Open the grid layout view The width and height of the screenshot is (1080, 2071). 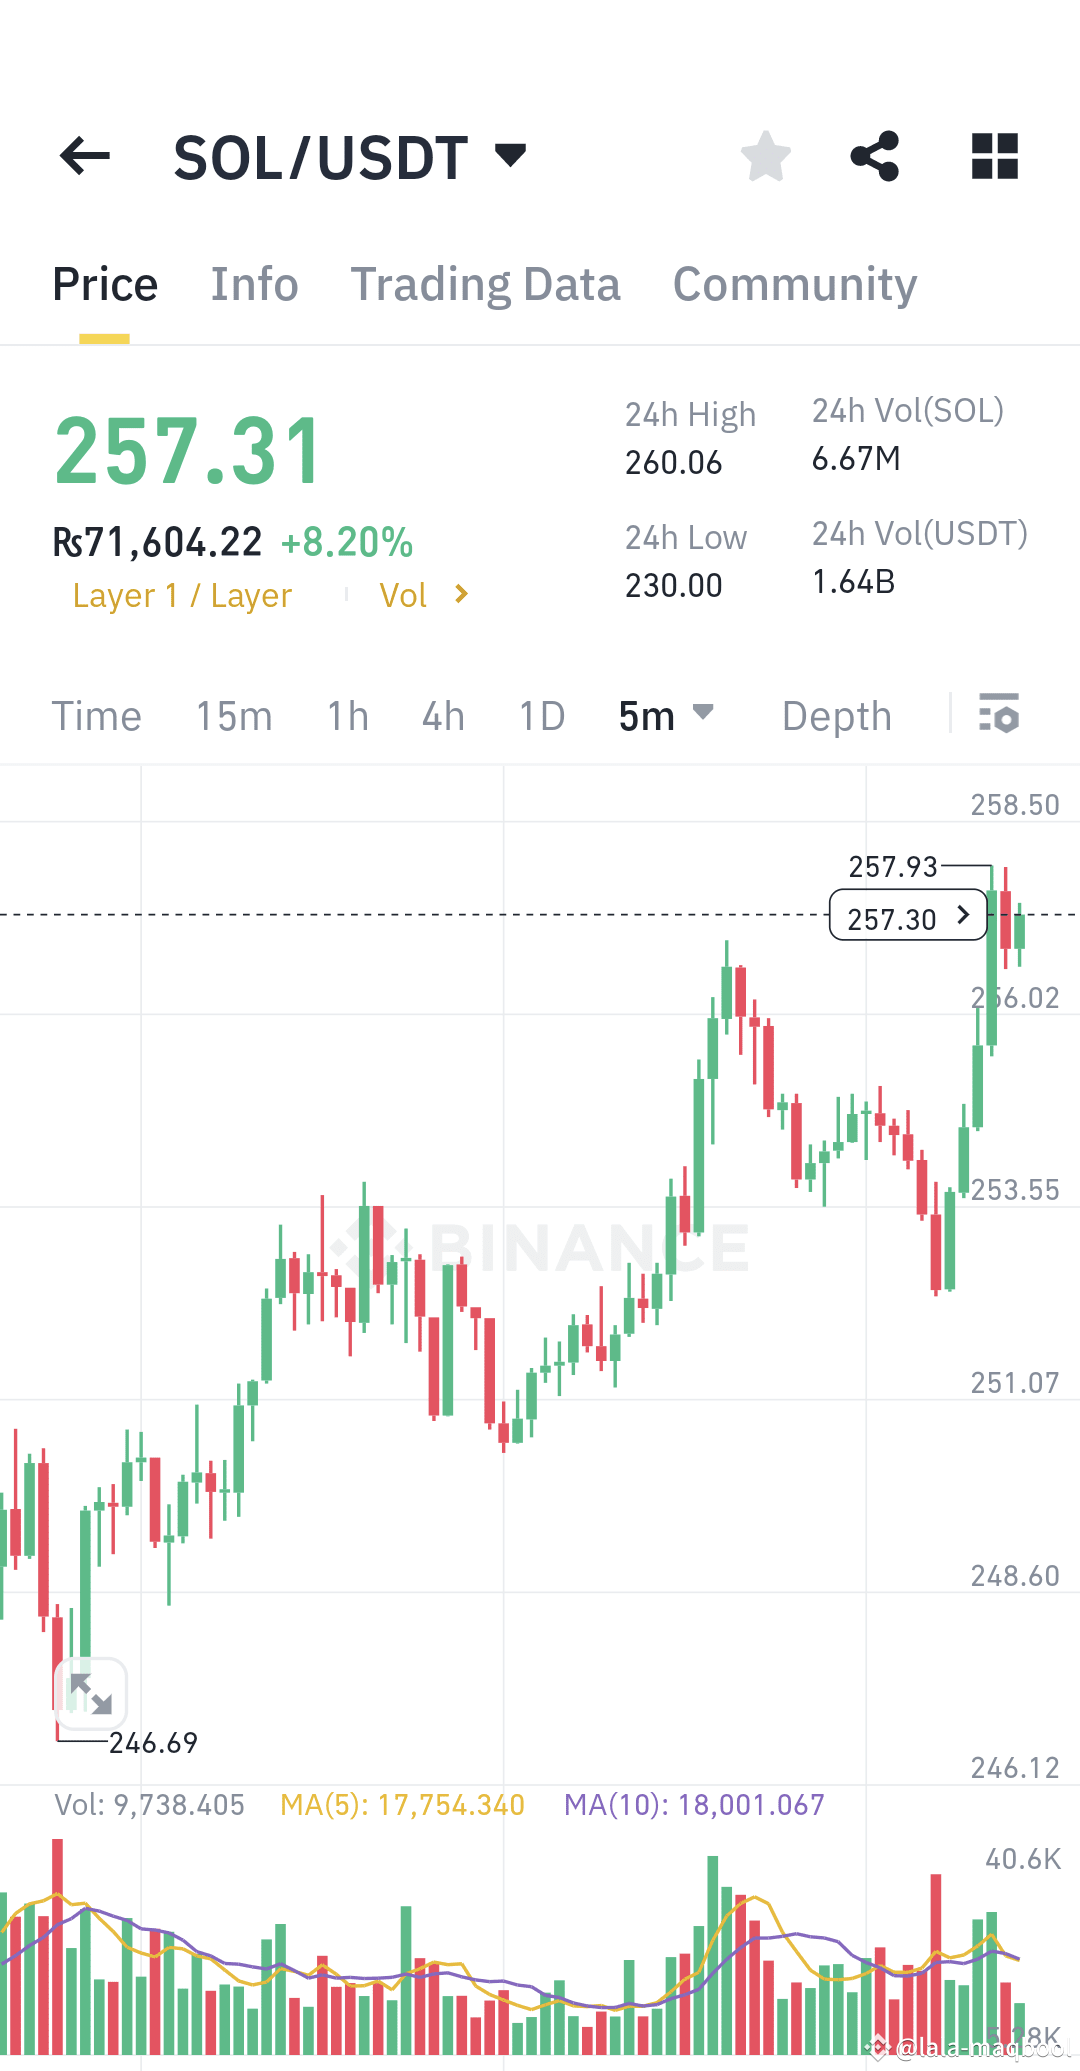point(994,155)
